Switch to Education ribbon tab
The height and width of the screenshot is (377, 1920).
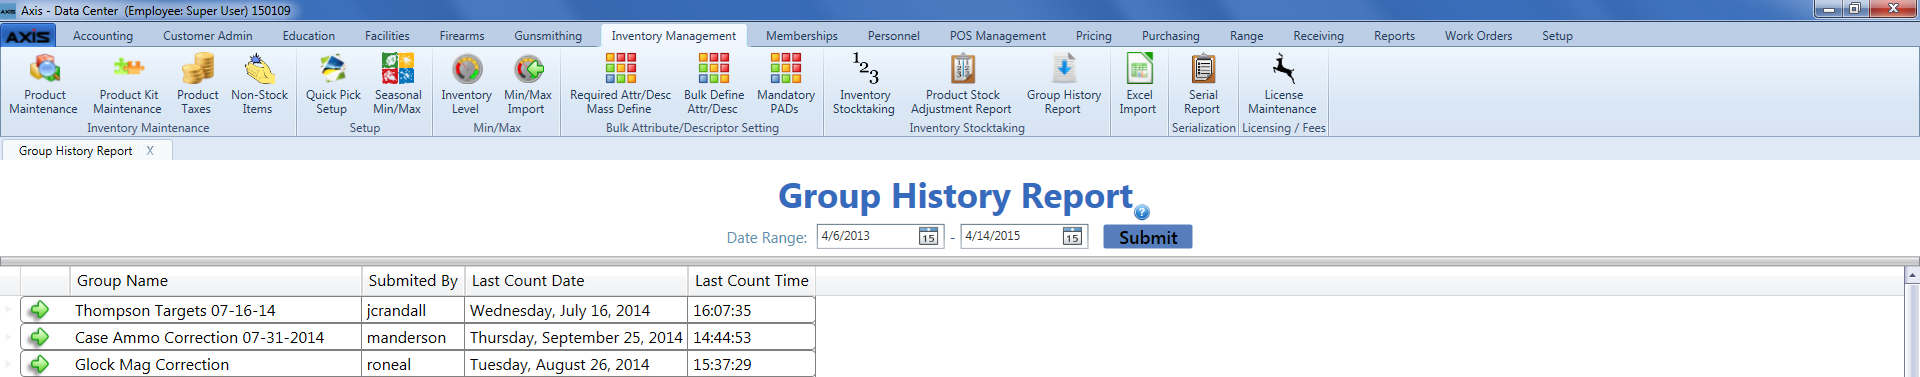click(x=309, y=36)
